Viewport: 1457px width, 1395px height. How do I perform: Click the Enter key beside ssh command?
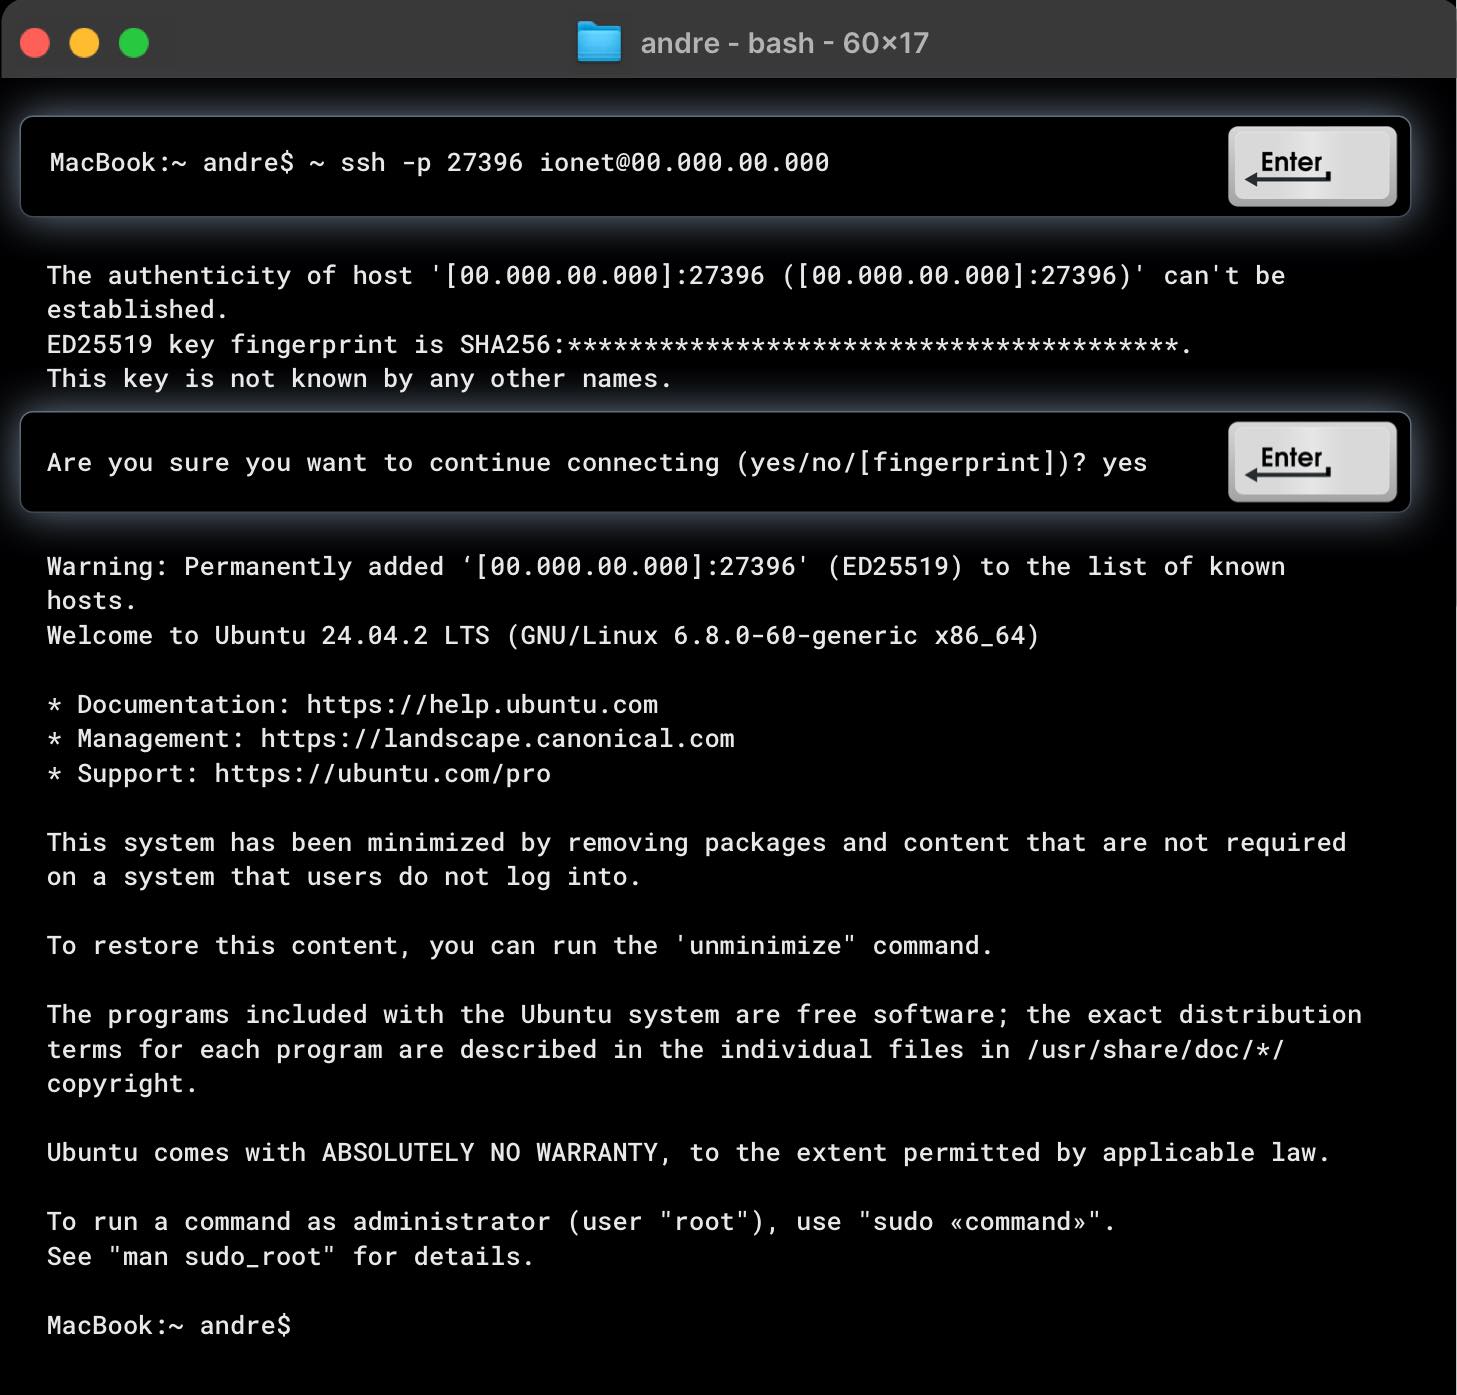(1312, 166)
